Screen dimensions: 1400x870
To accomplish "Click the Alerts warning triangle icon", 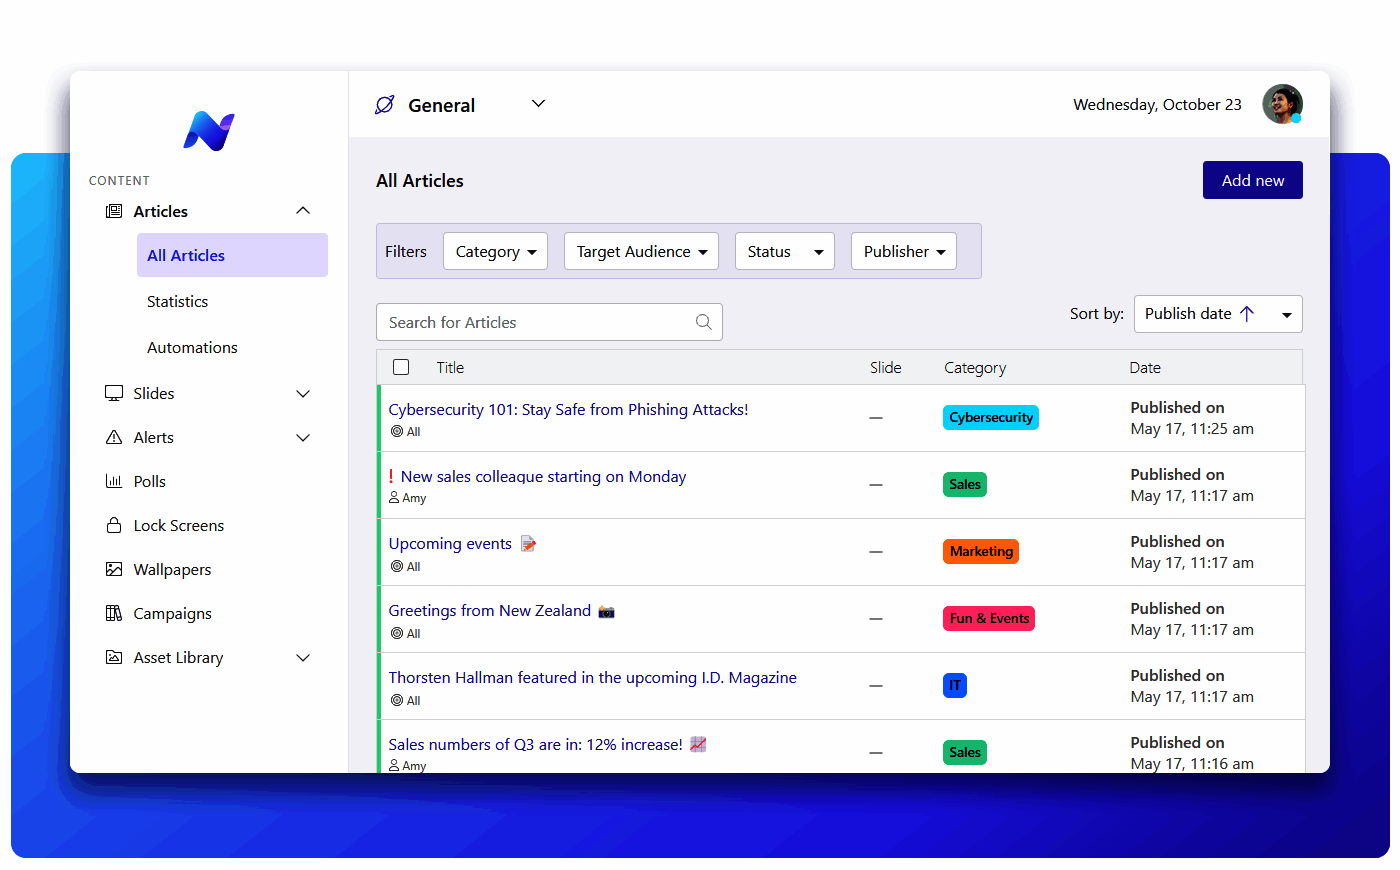I will 114,437.
